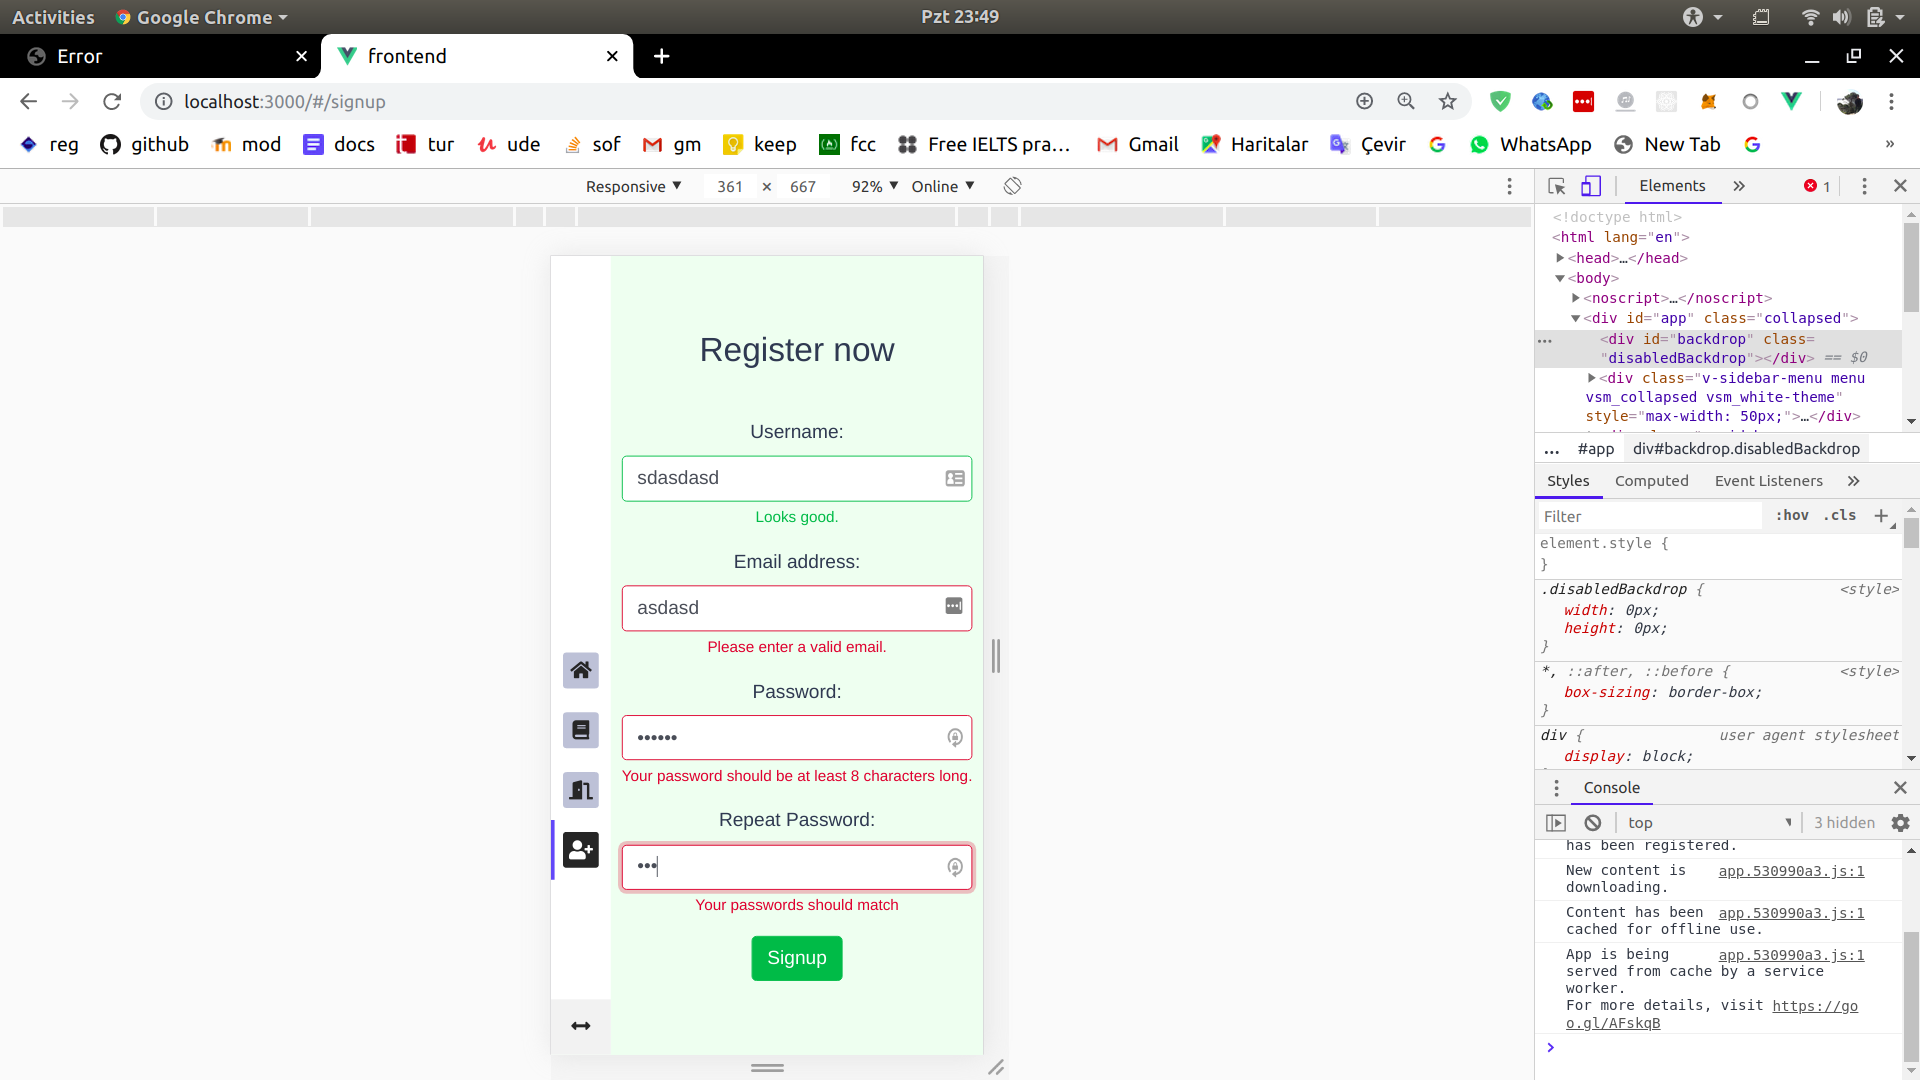This screenshot has width=1920, height=1080.
Task: Select the inspect element picker icon
Action: point(1556,186)
